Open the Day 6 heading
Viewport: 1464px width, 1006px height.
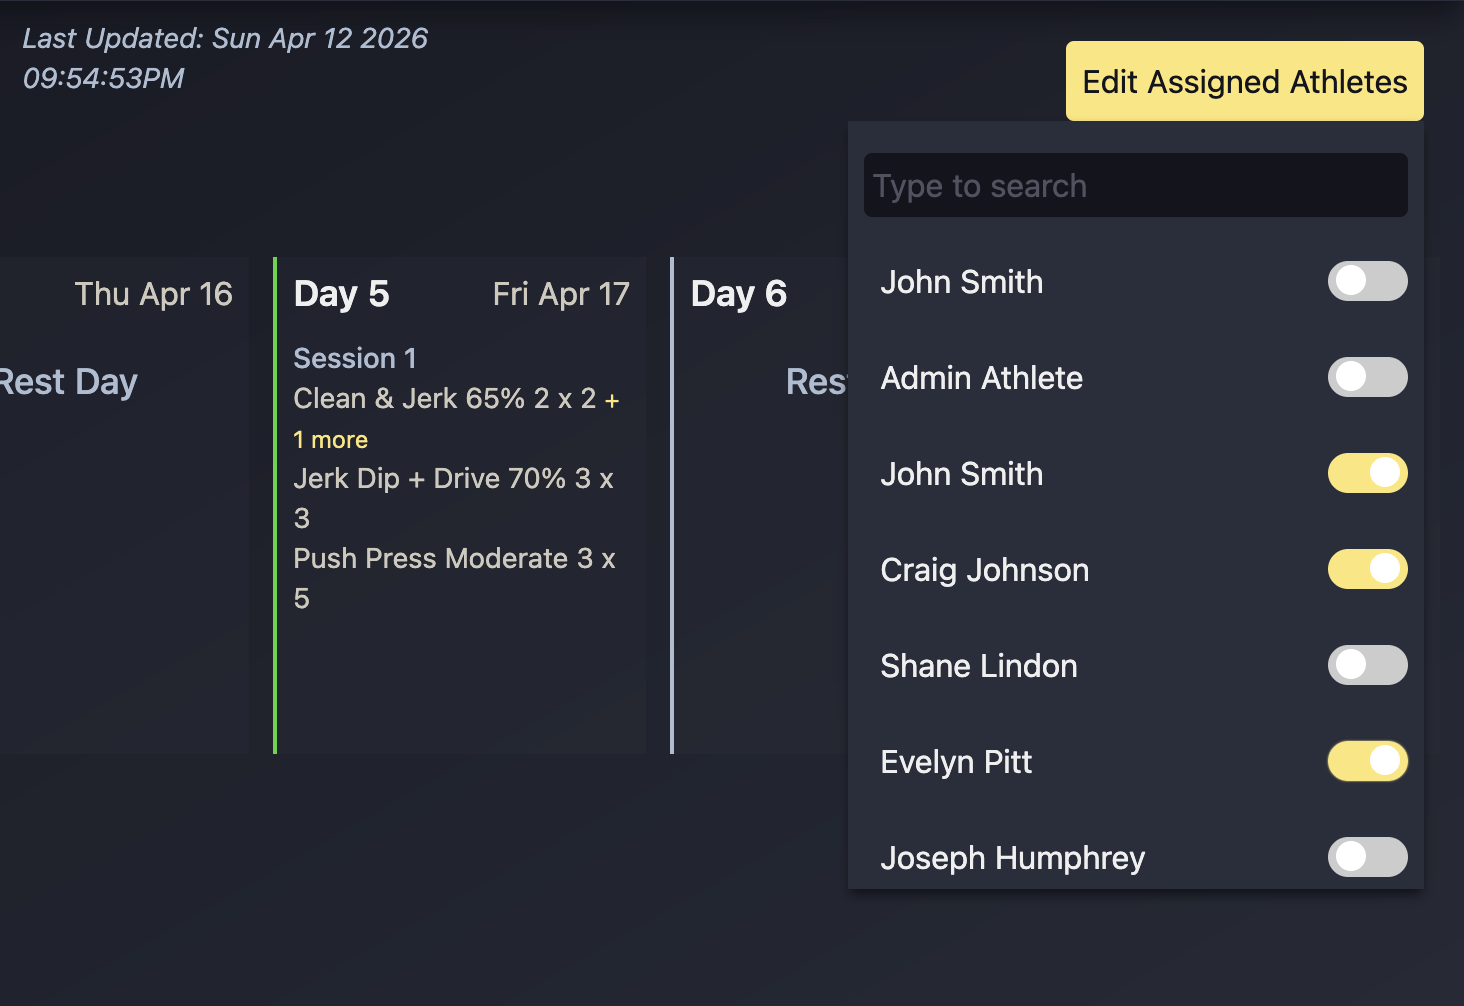pyautogui.click(x=738, y=294)
